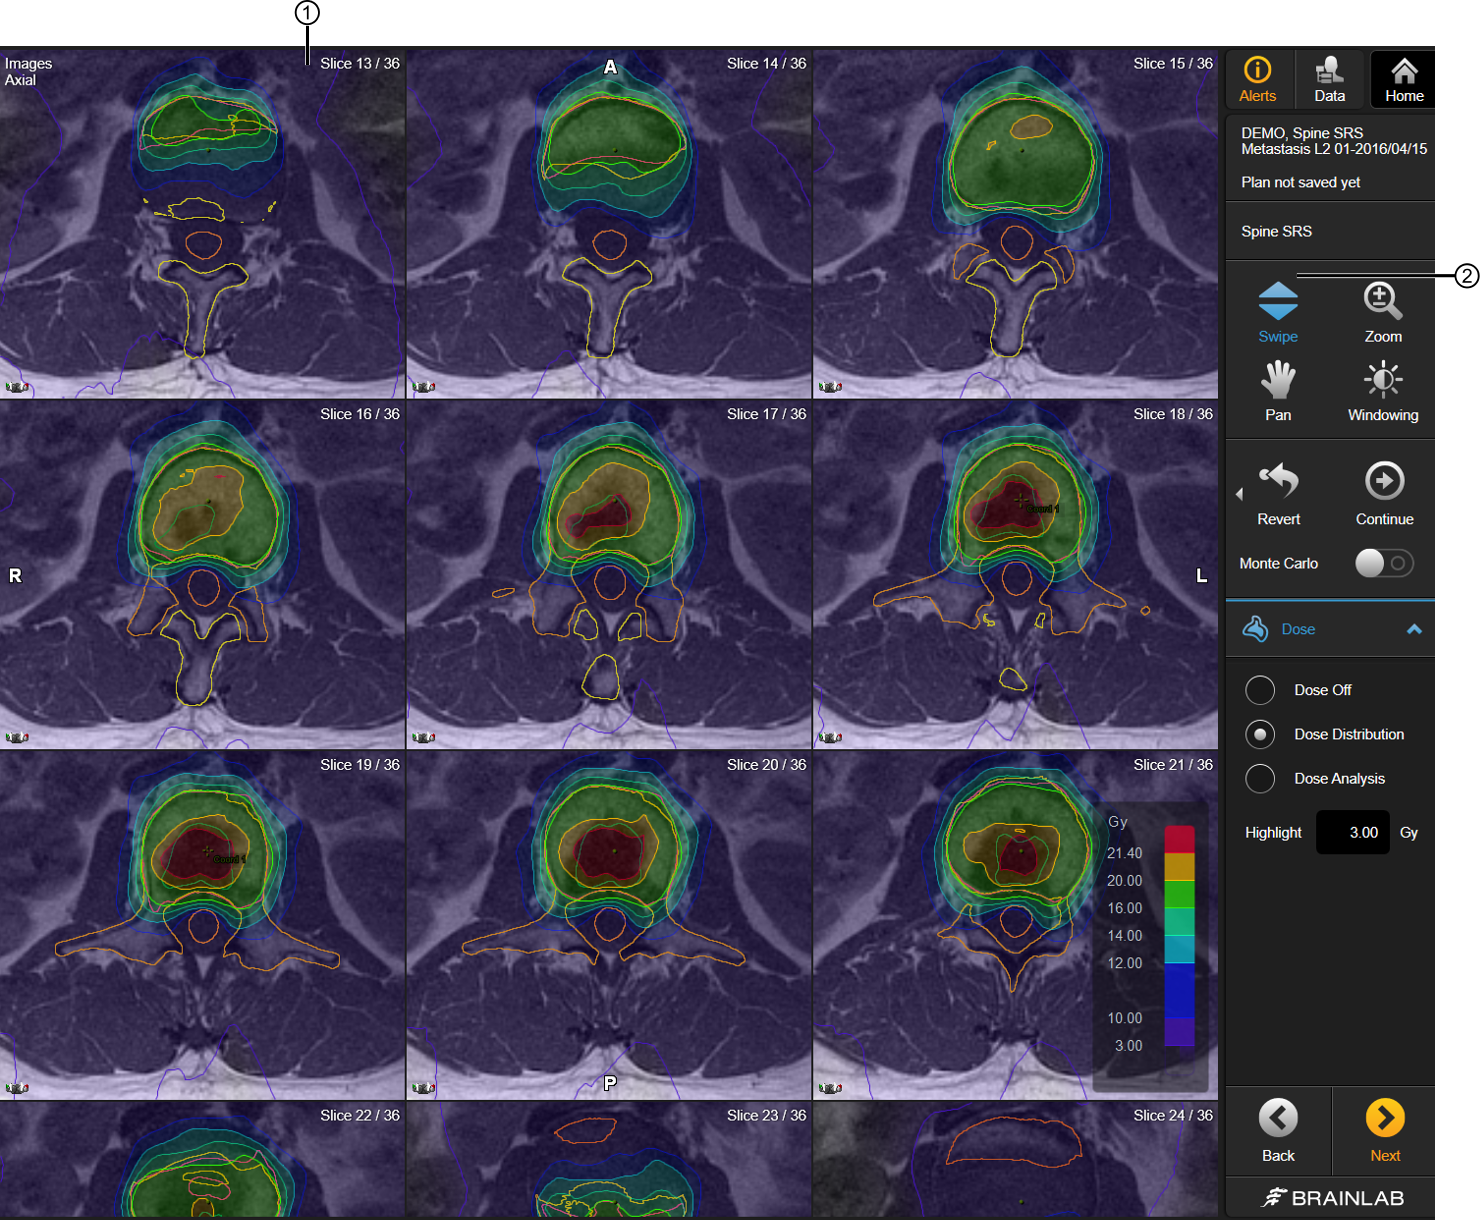The image size is (1480, 1220).
Task: Select the Swipe tool
Action: (x=1278, y=312)
